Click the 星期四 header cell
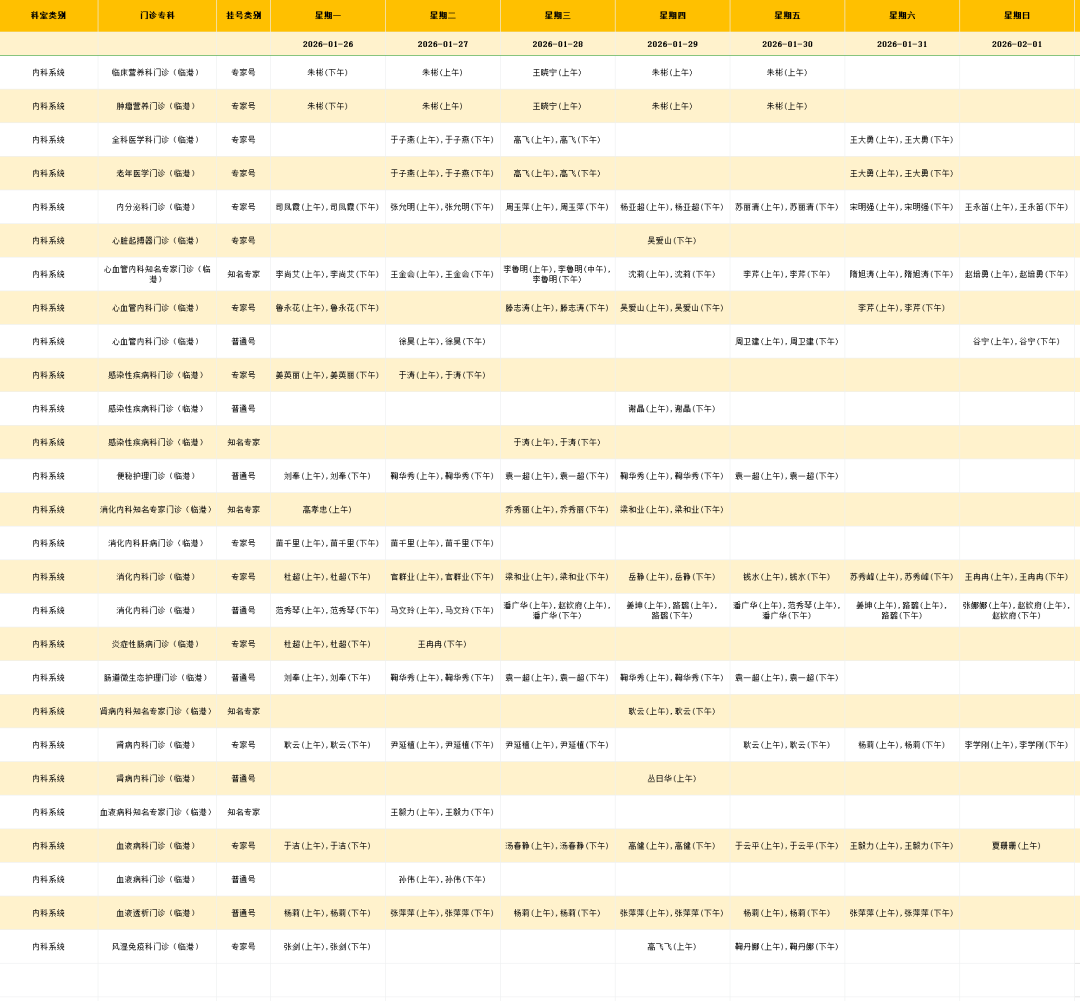 (672, 15)
